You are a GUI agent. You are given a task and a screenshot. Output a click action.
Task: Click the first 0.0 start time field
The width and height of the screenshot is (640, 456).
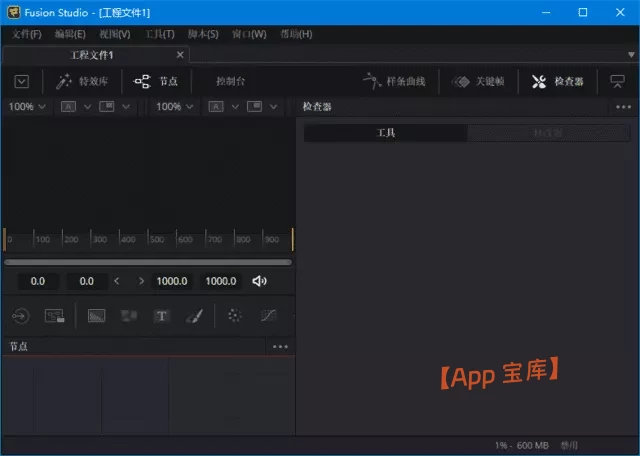point(38,281)
